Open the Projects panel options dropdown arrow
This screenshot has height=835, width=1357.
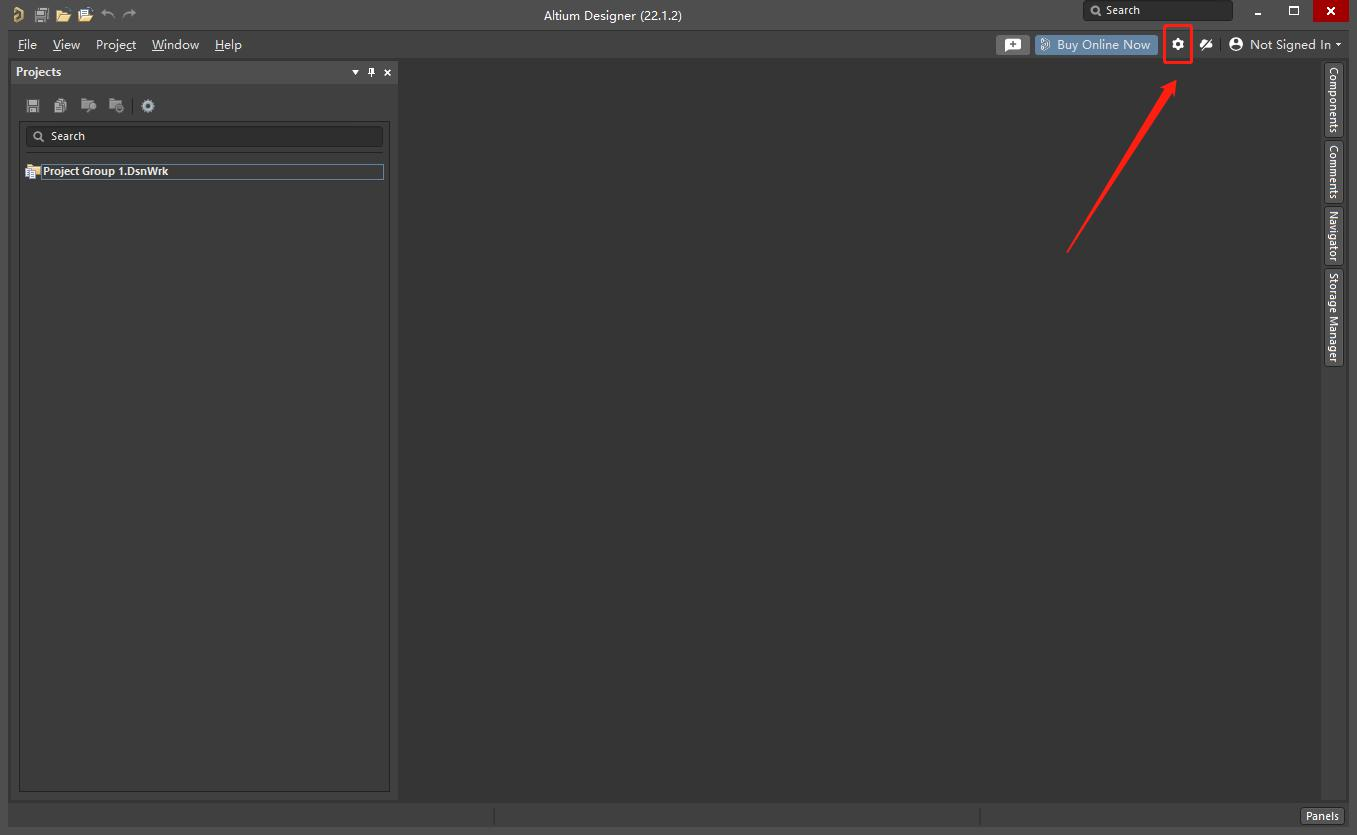click(x=355, y=72)
